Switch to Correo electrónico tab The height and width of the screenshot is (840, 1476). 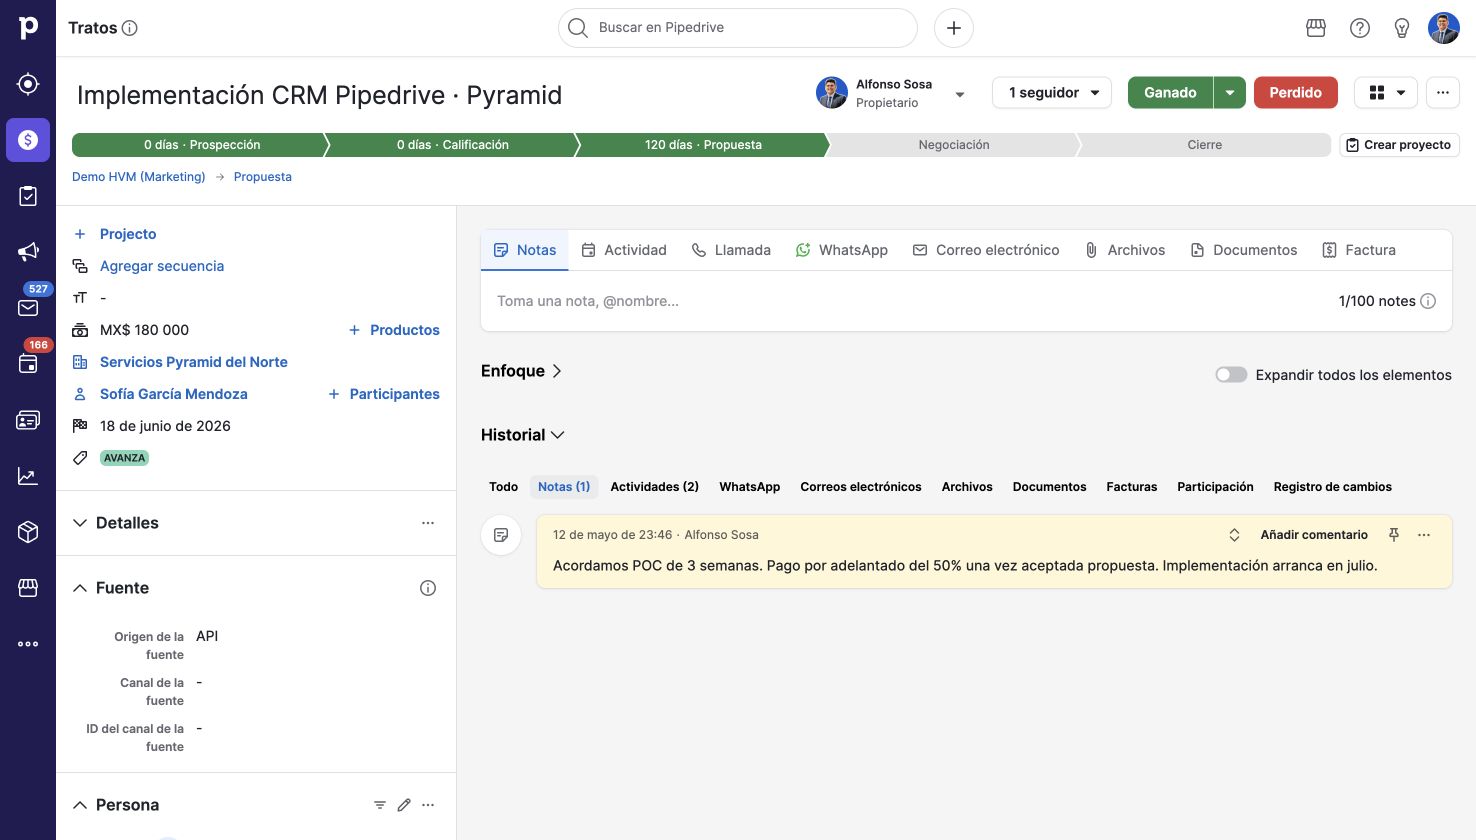click(x=986, y=250)
